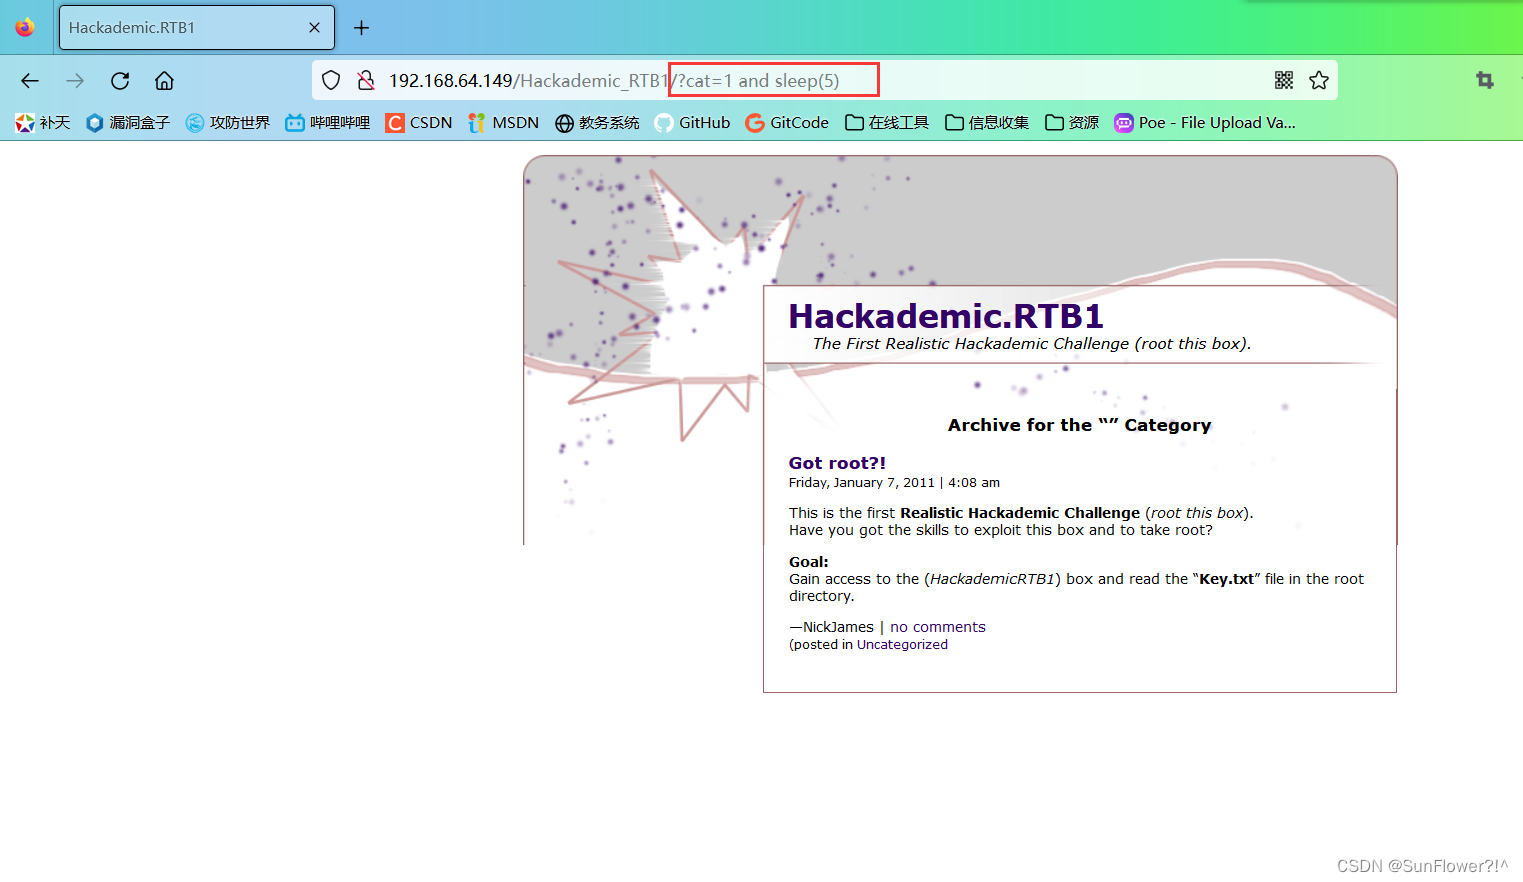Open the 'Uncategorized' category link
Viewport: 1523px width, 882px height.
pyautogui.click(x=901, y=644)
